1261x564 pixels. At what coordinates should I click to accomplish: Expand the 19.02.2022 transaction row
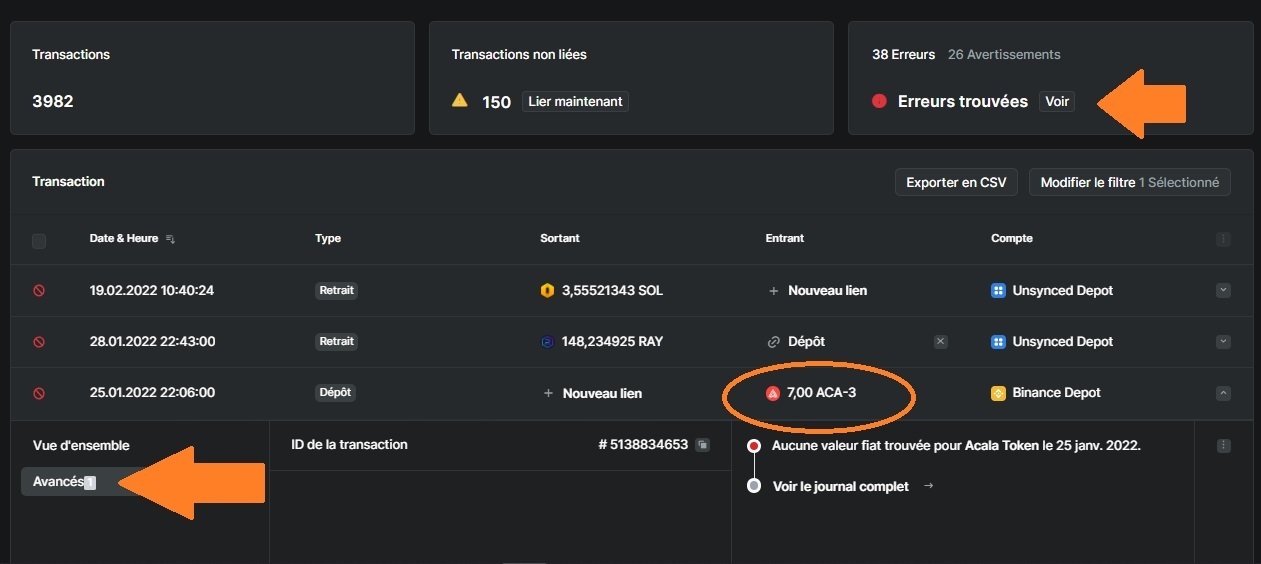point(1223,291)
